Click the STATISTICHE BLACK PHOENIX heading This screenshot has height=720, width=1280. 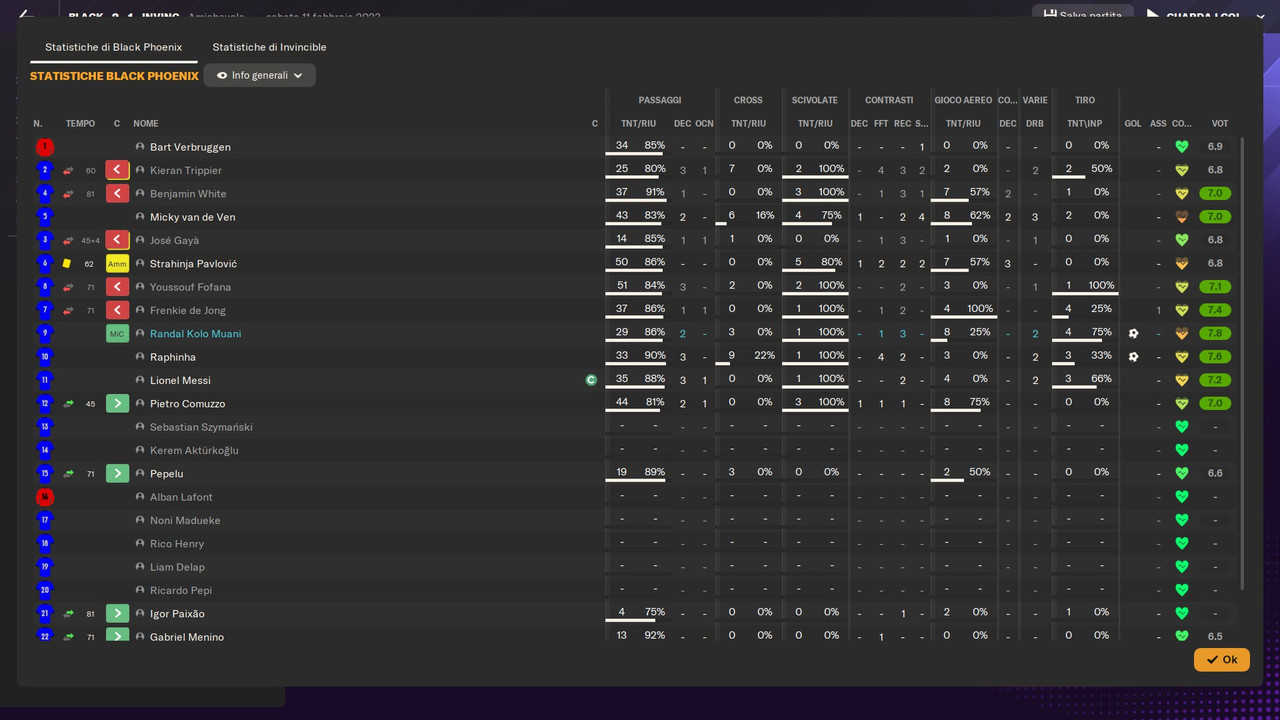[114, 76]
